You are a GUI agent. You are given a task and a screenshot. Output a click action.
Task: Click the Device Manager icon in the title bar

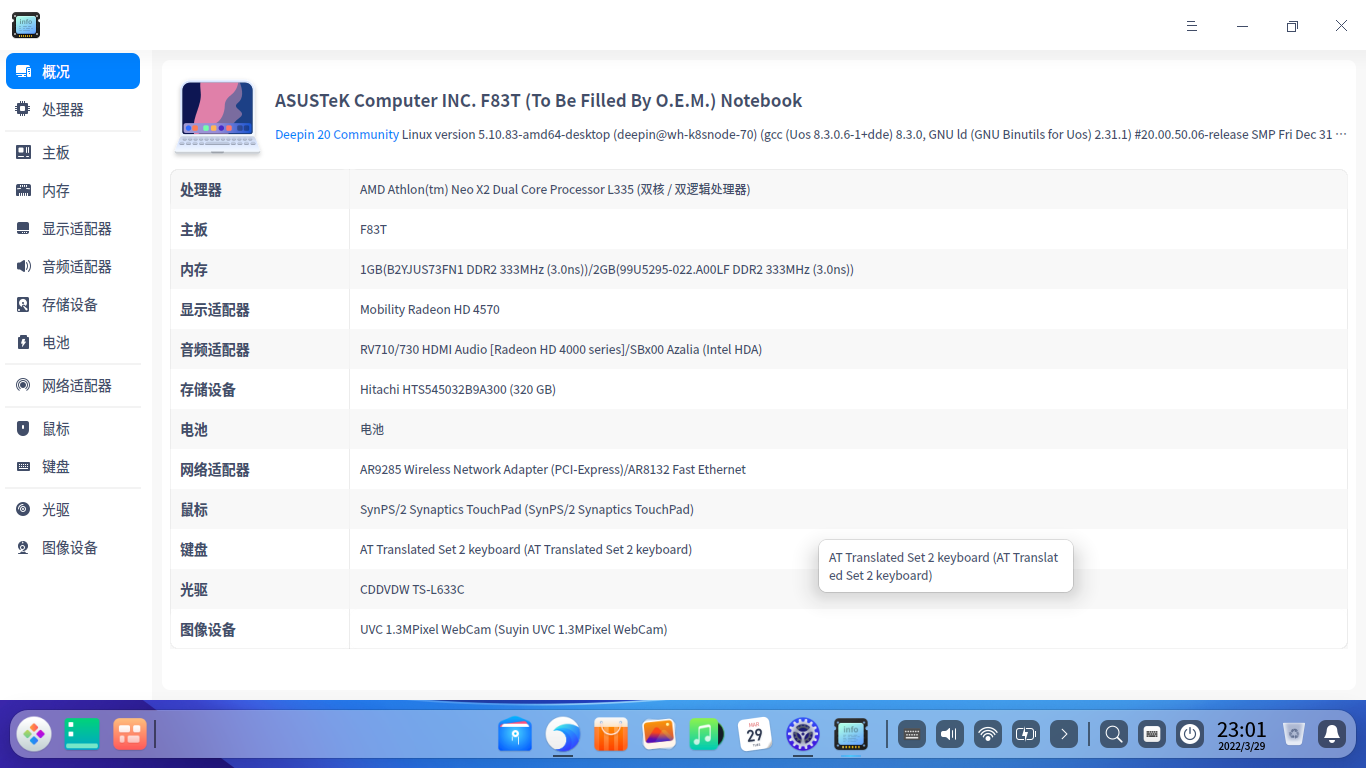26,25
